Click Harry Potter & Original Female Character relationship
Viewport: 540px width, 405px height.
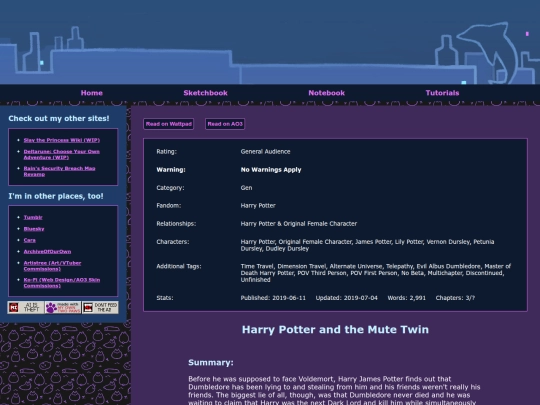(299, 224)
